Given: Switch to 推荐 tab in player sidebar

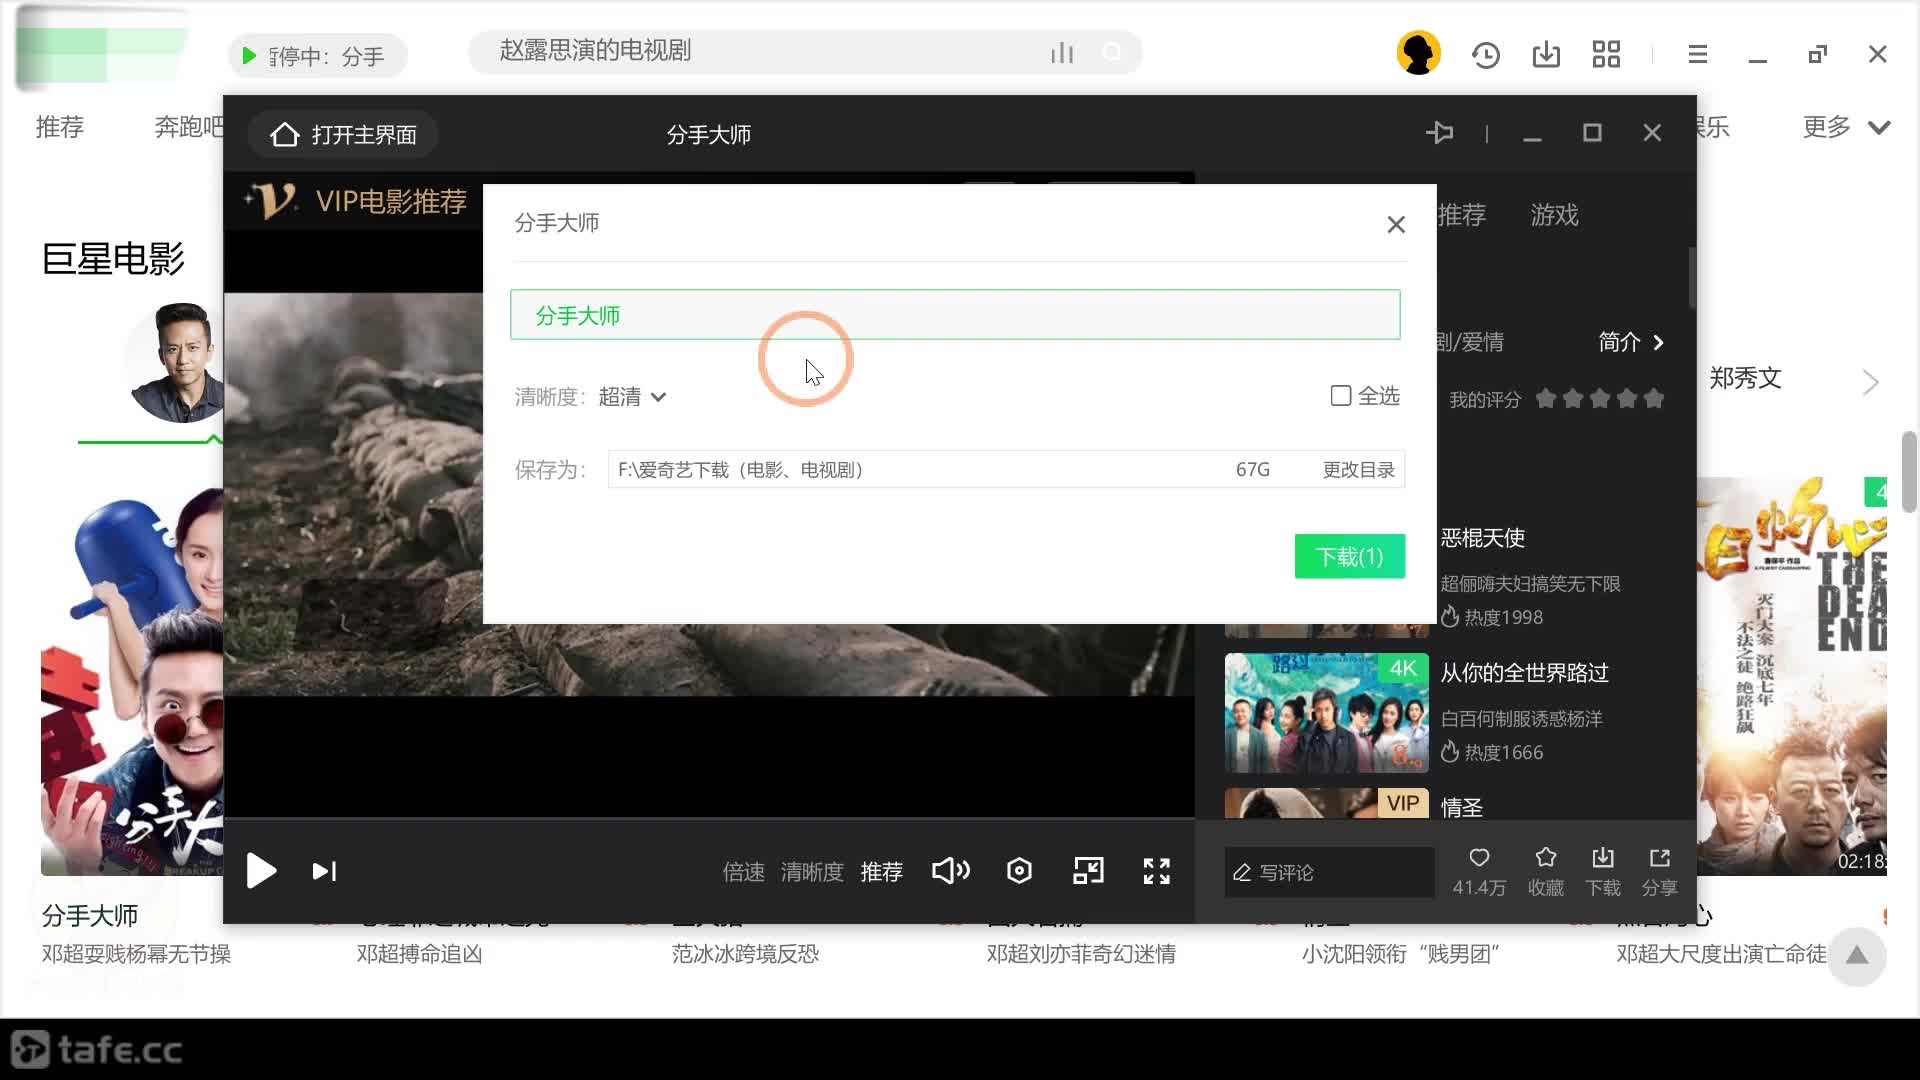Looking at the screenshot, I should click(x=1462, y=215).
